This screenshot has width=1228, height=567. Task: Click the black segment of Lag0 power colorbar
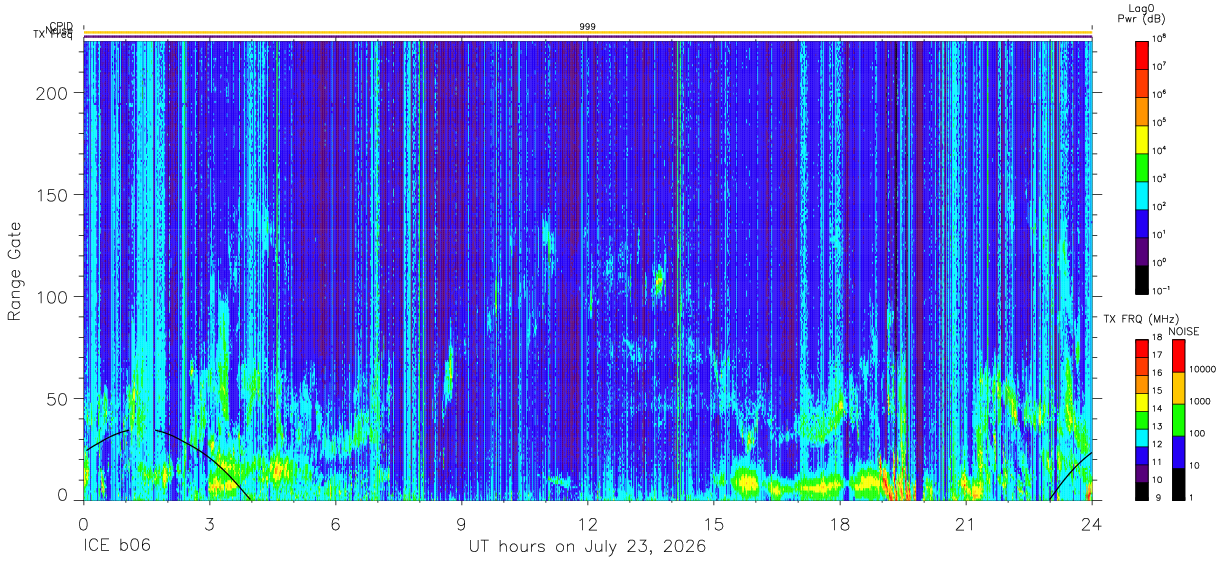point(1141,278)
